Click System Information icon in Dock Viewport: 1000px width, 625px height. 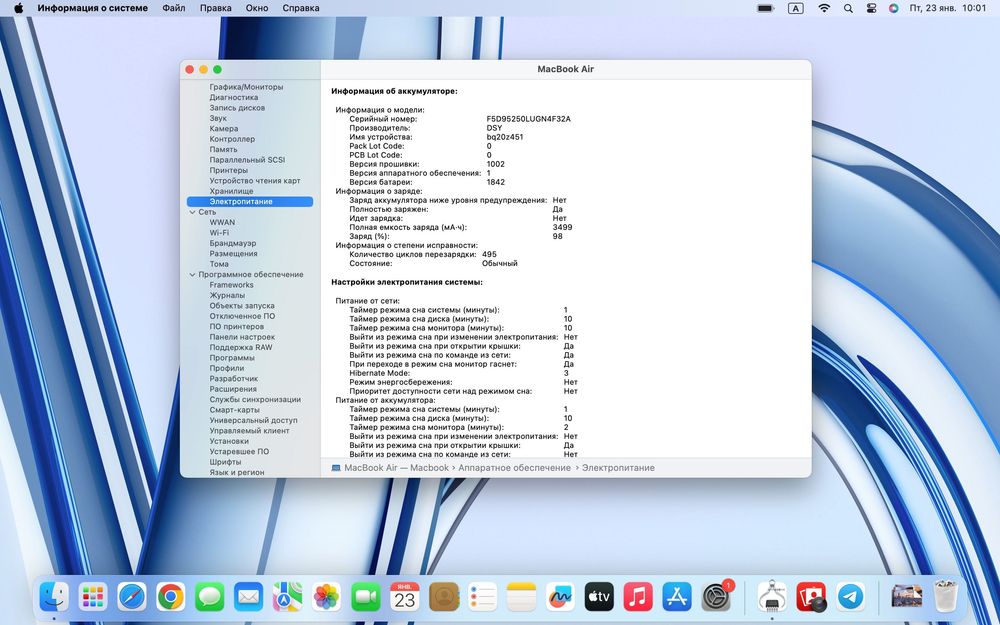772,598
